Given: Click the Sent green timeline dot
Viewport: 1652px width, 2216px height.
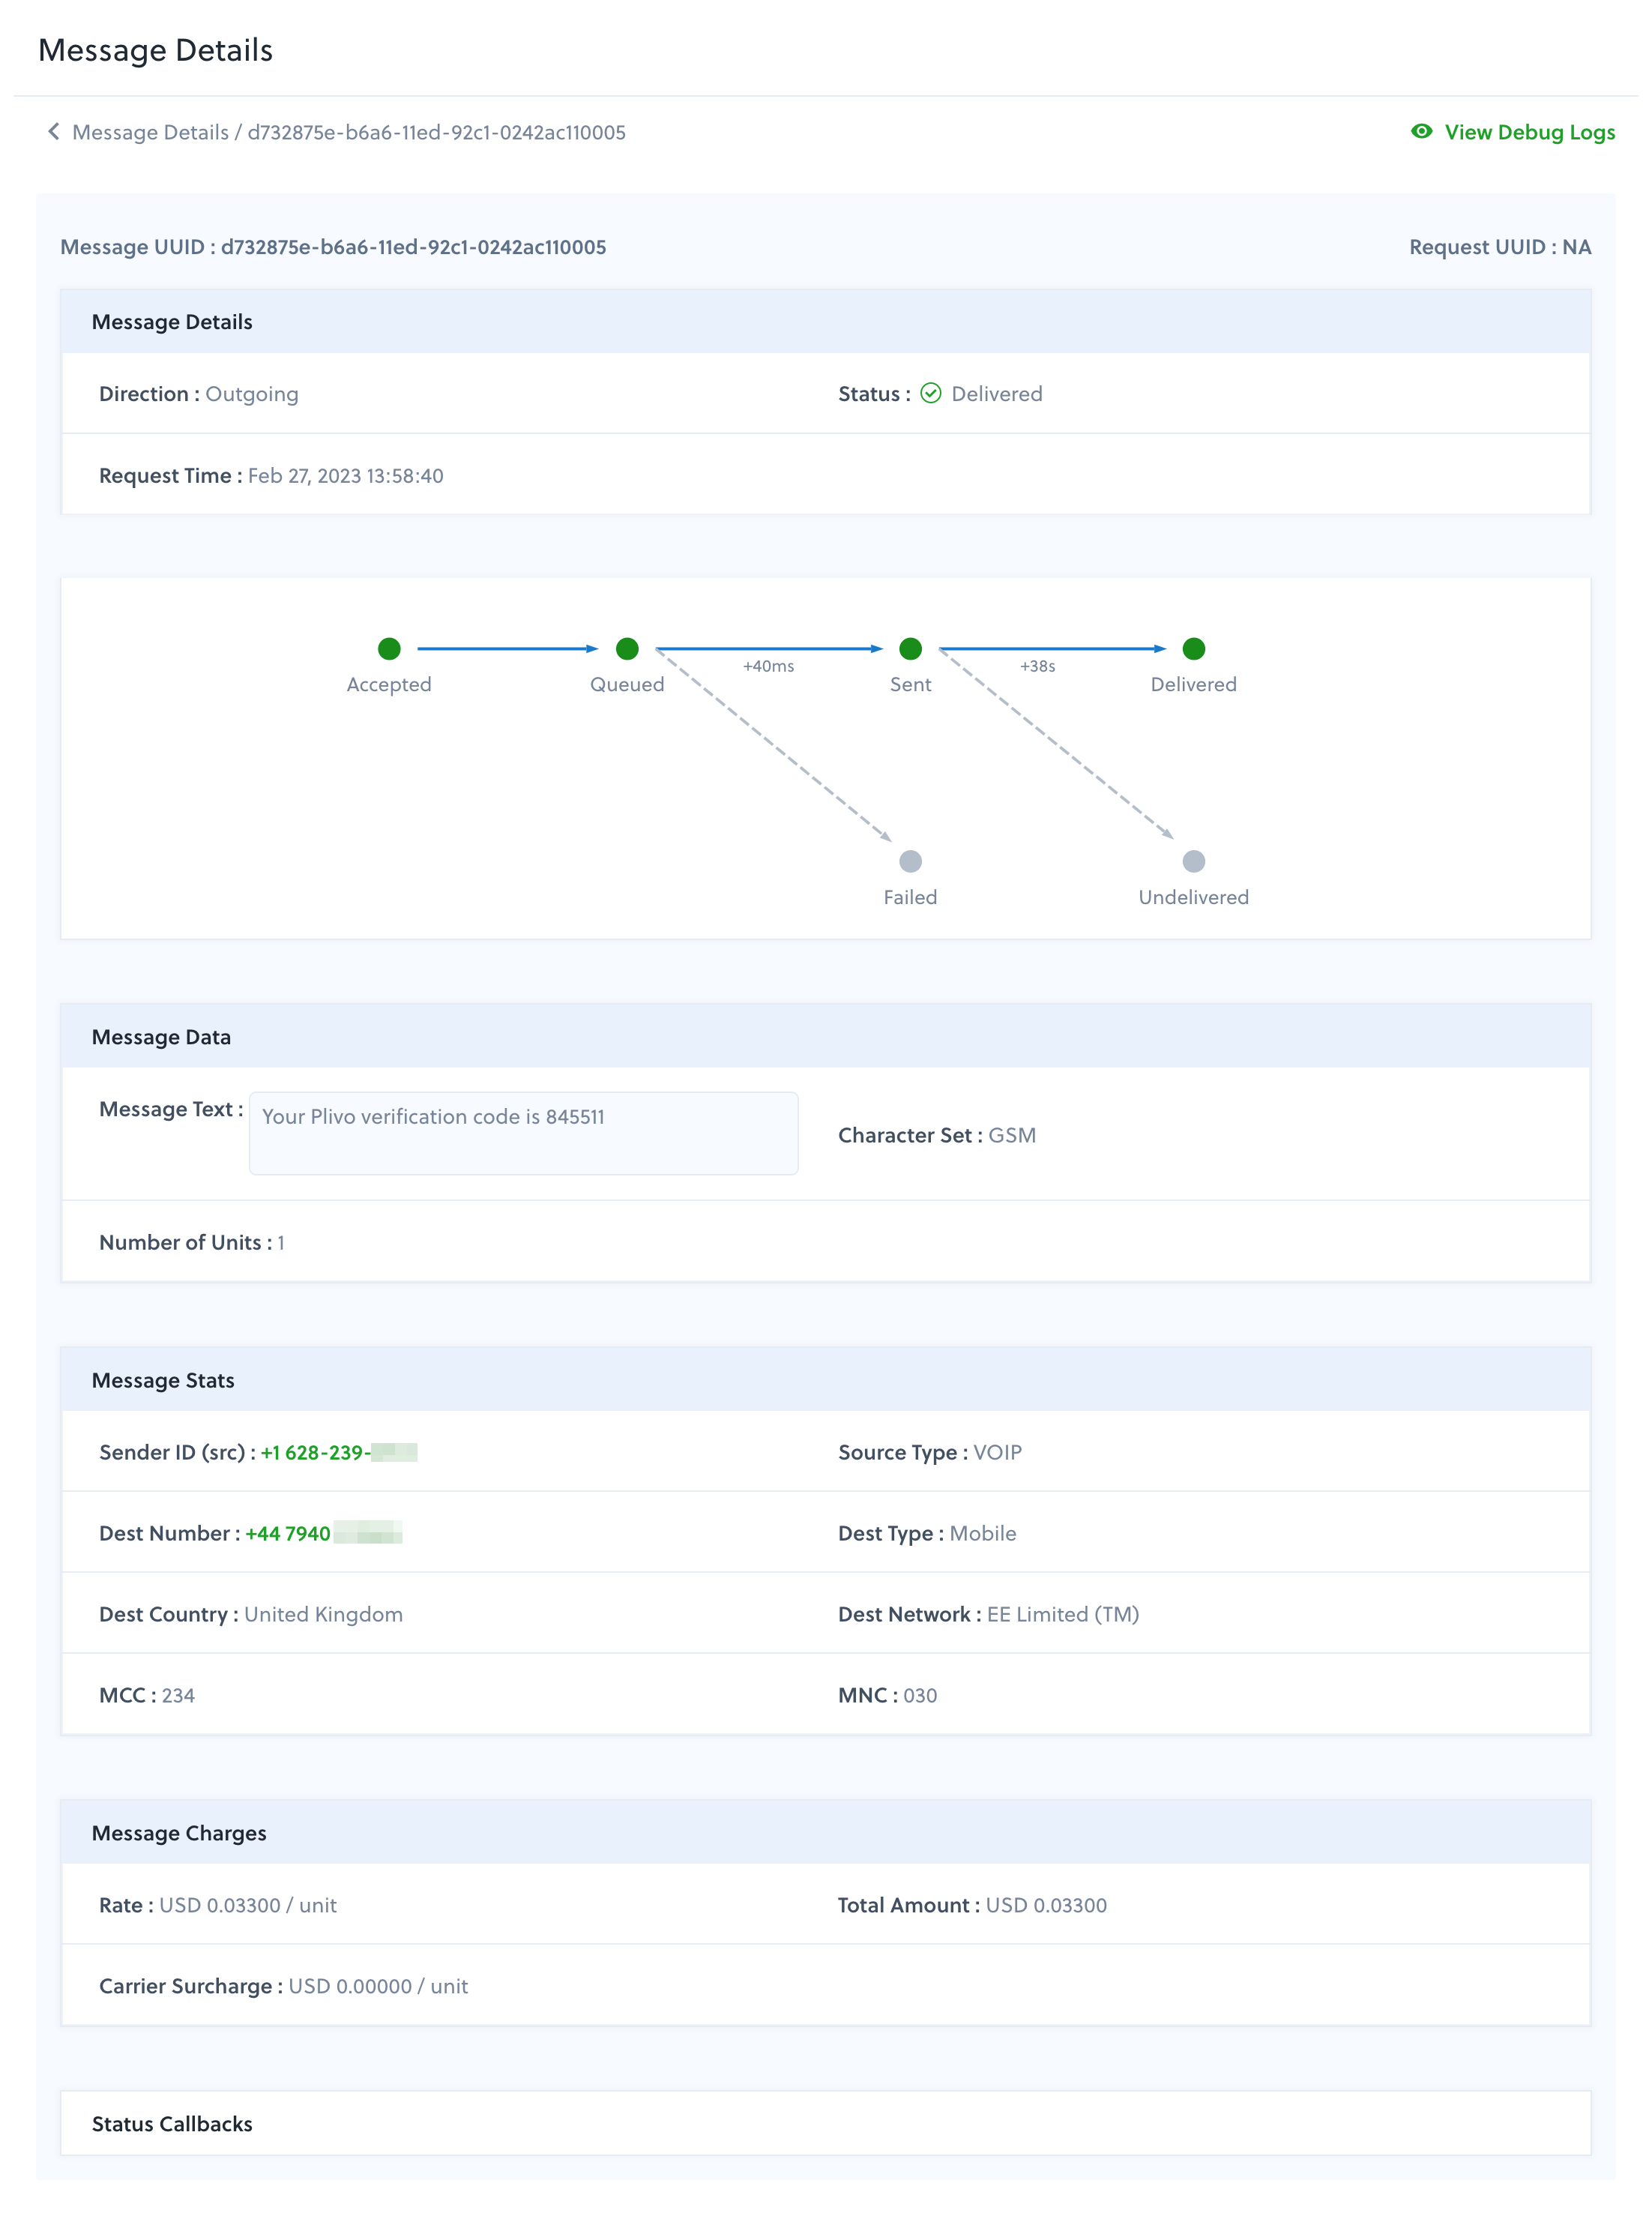Looking at the screenshot, I should (x=910, y=649).
